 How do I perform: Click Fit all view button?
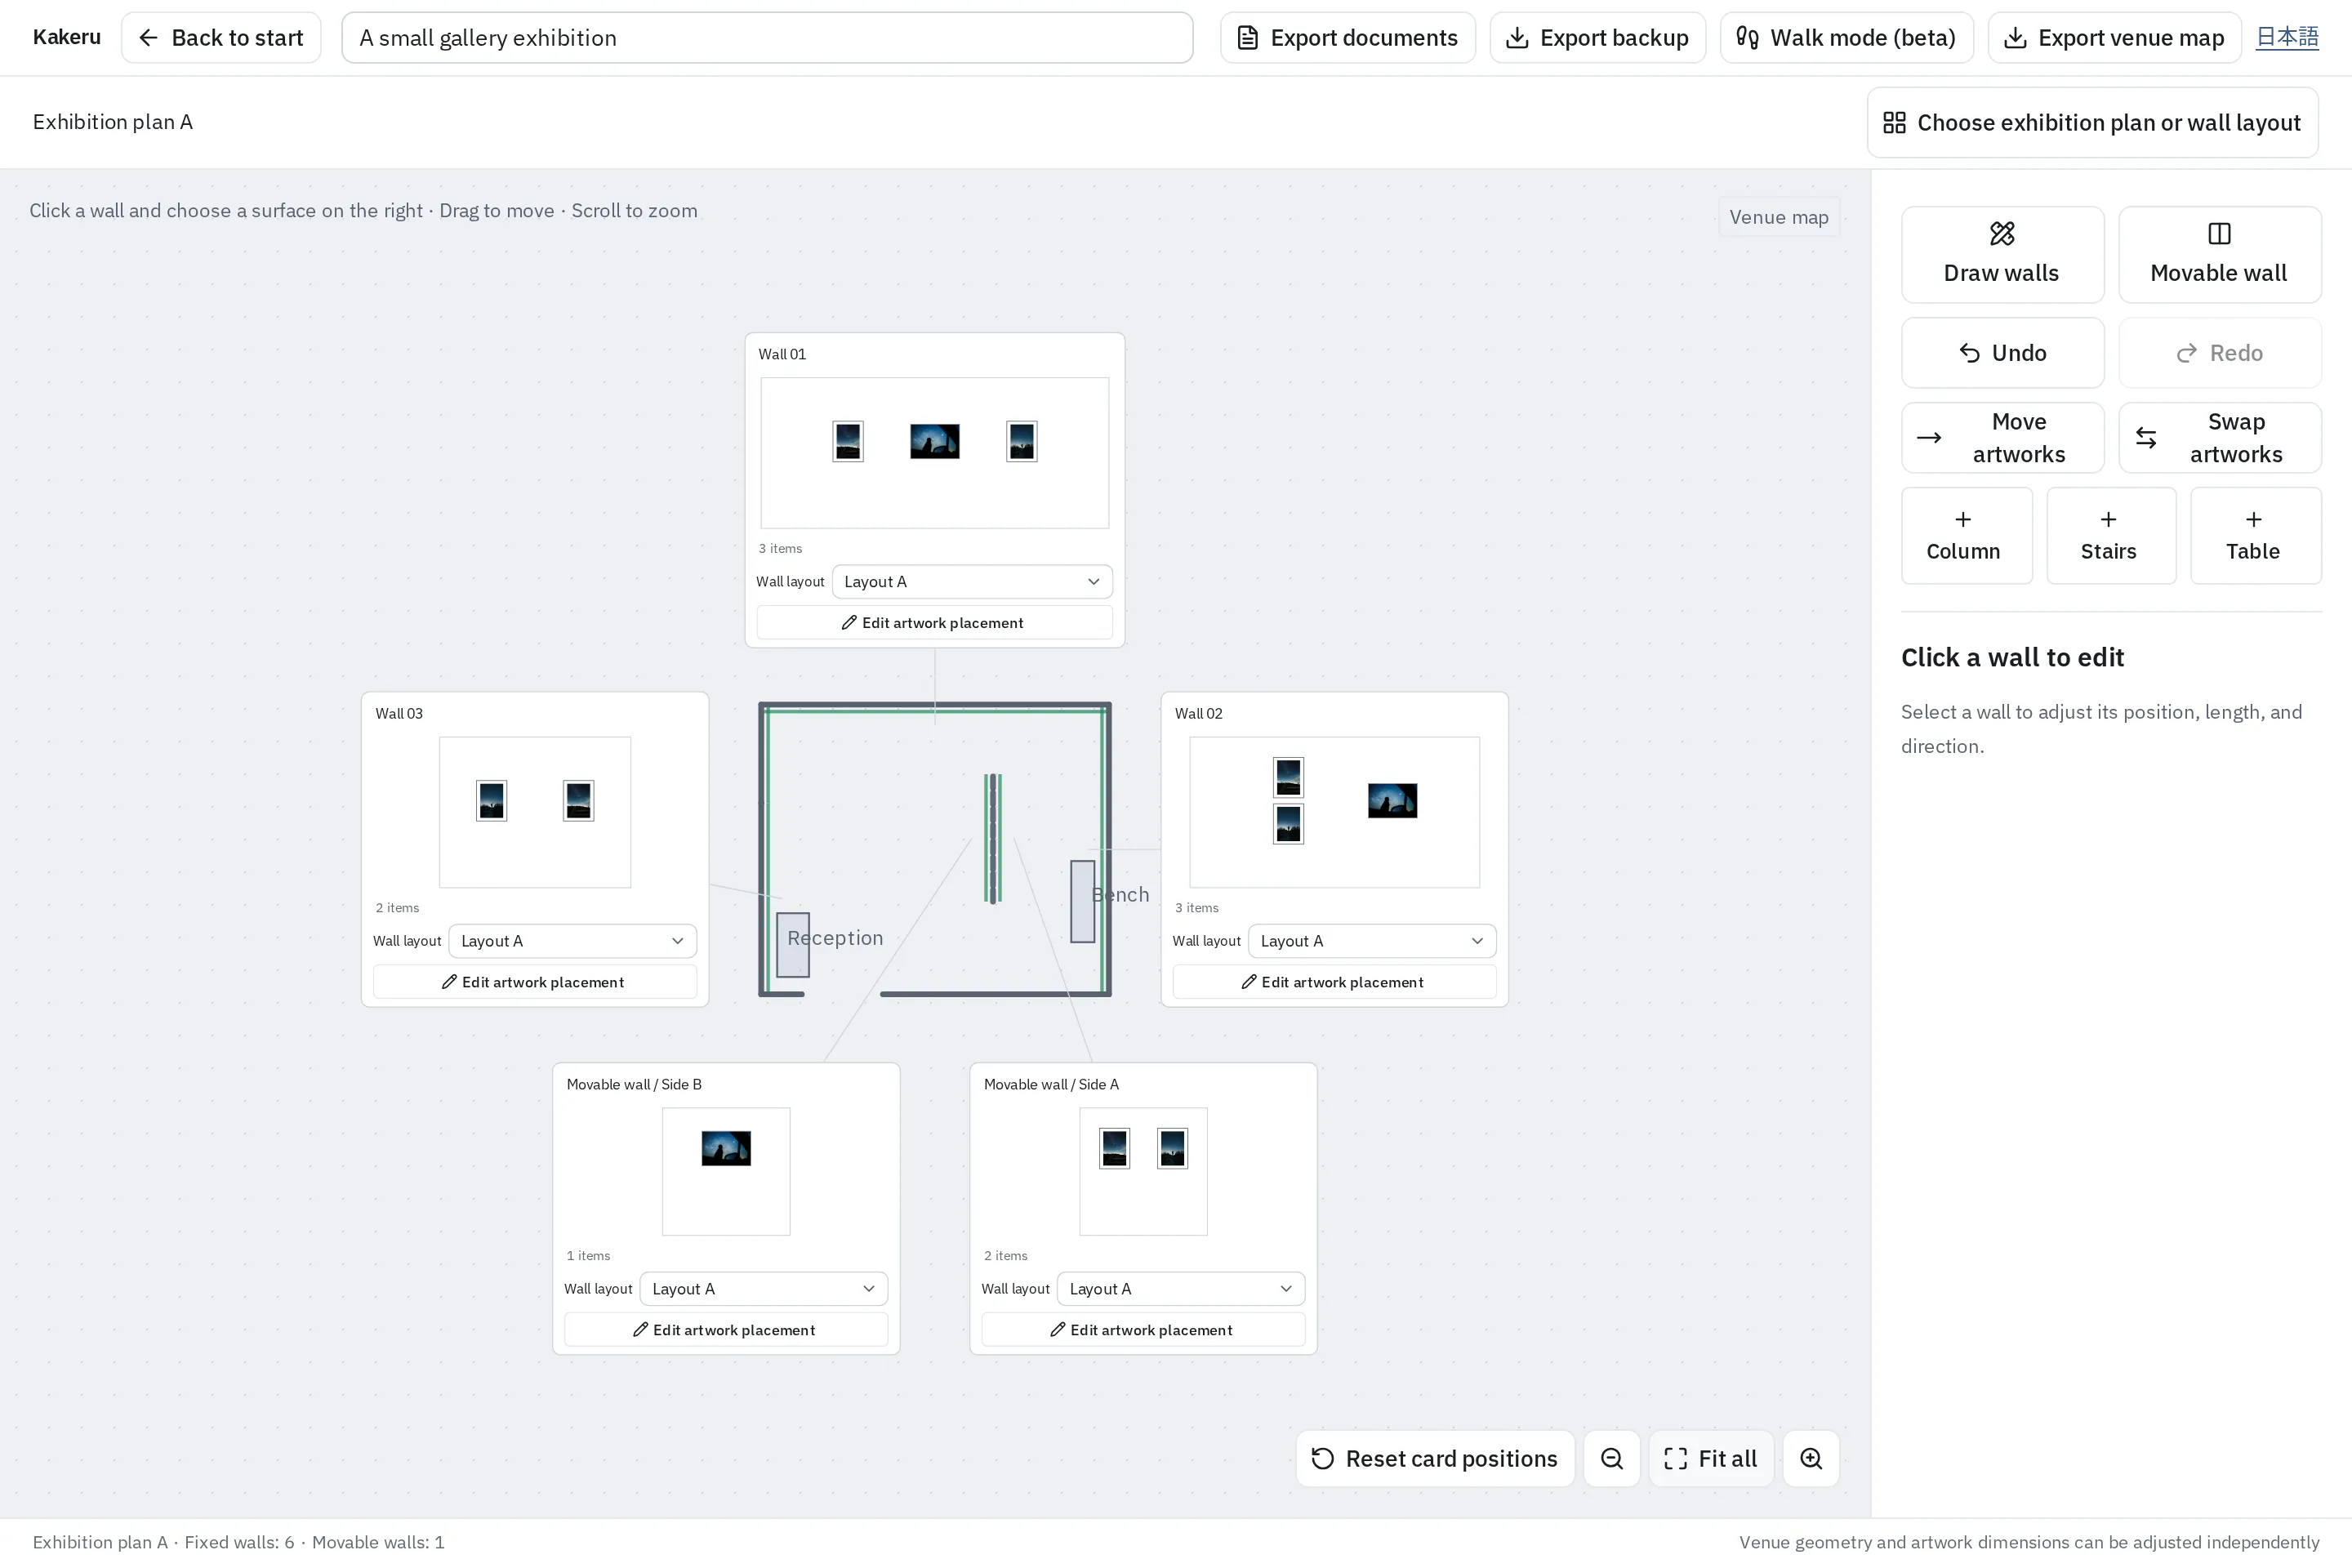point(1710,1458)
